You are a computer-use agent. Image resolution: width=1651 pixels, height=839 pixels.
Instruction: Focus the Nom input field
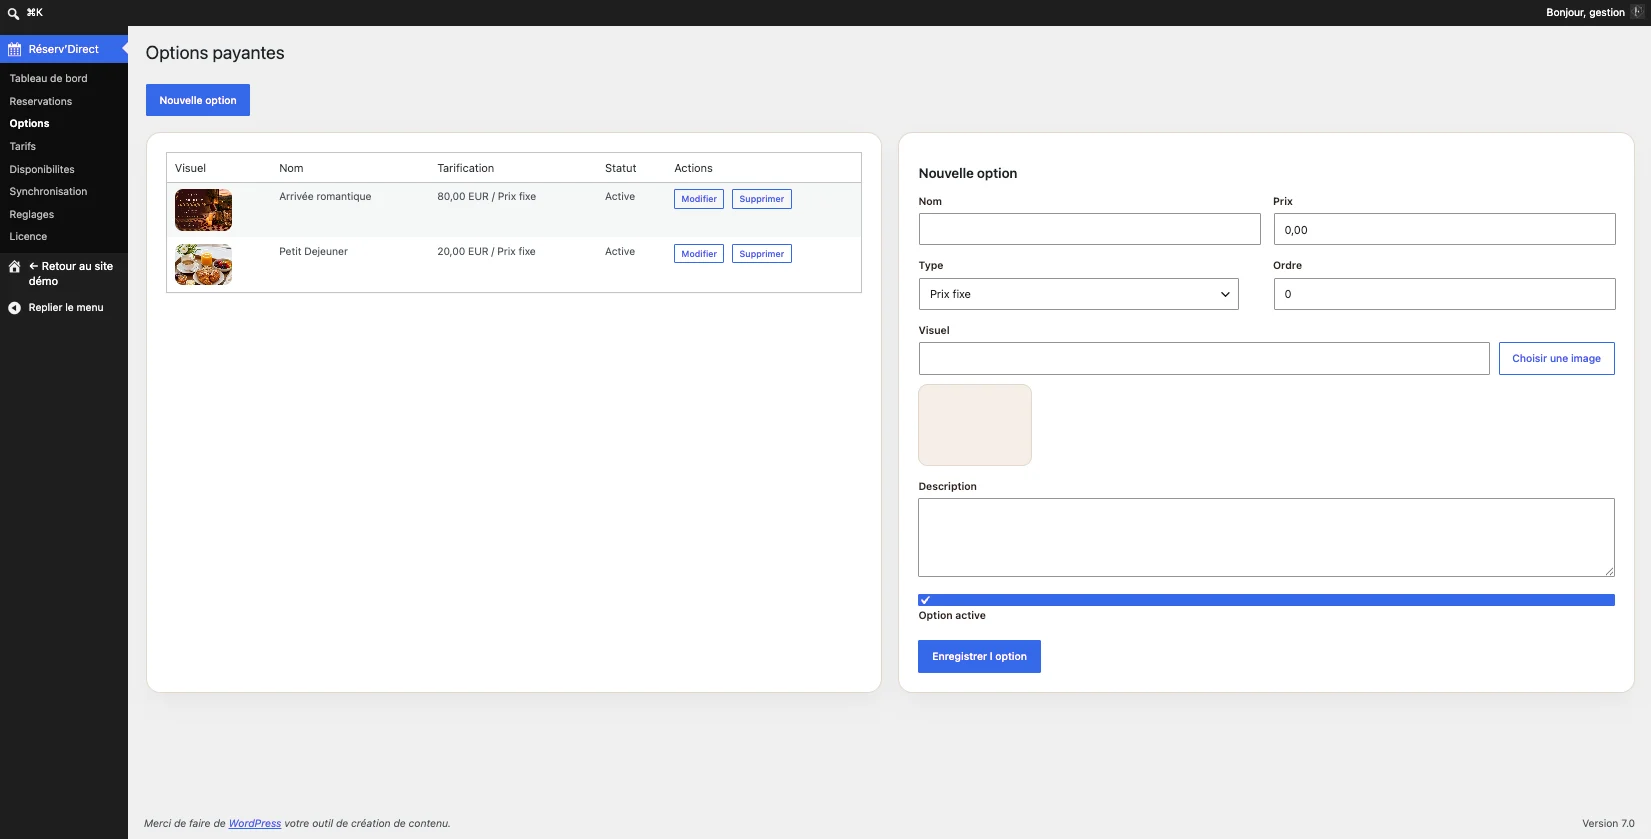(1089, 229)
